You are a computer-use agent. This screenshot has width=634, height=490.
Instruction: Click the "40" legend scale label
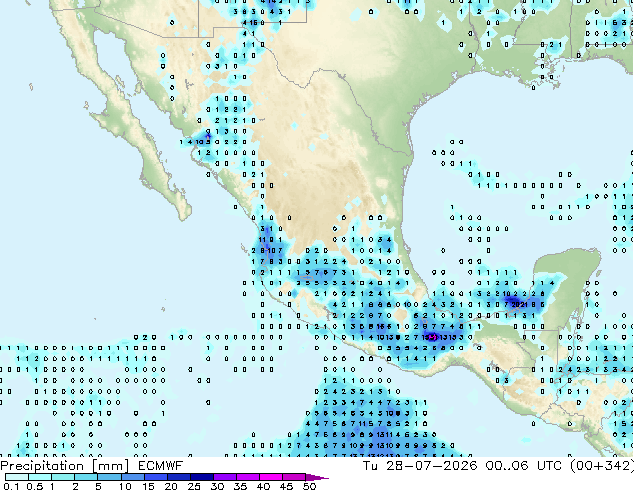pos(263,486)
